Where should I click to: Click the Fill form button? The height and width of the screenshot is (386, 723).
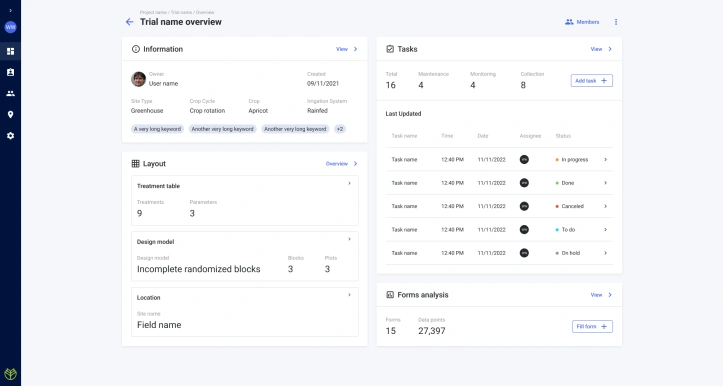pyautogui.click(x=592, y=327)
